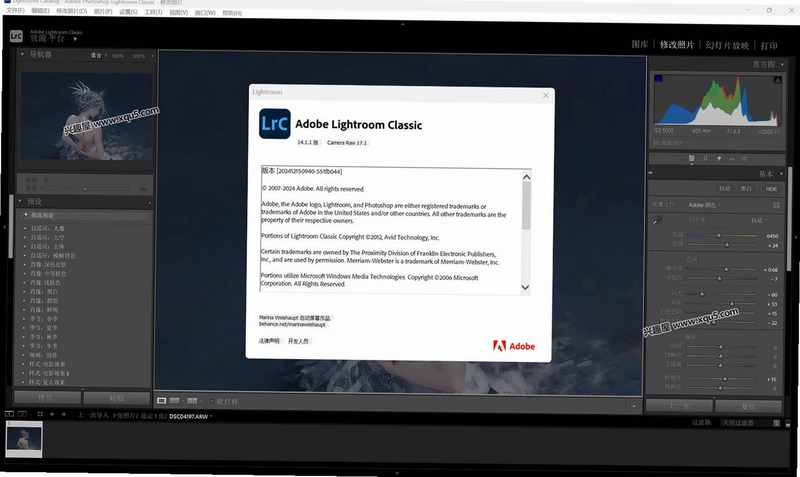Open the Adobe Color profile dropdown
The image size is (800, 477).
coord(705,205)
